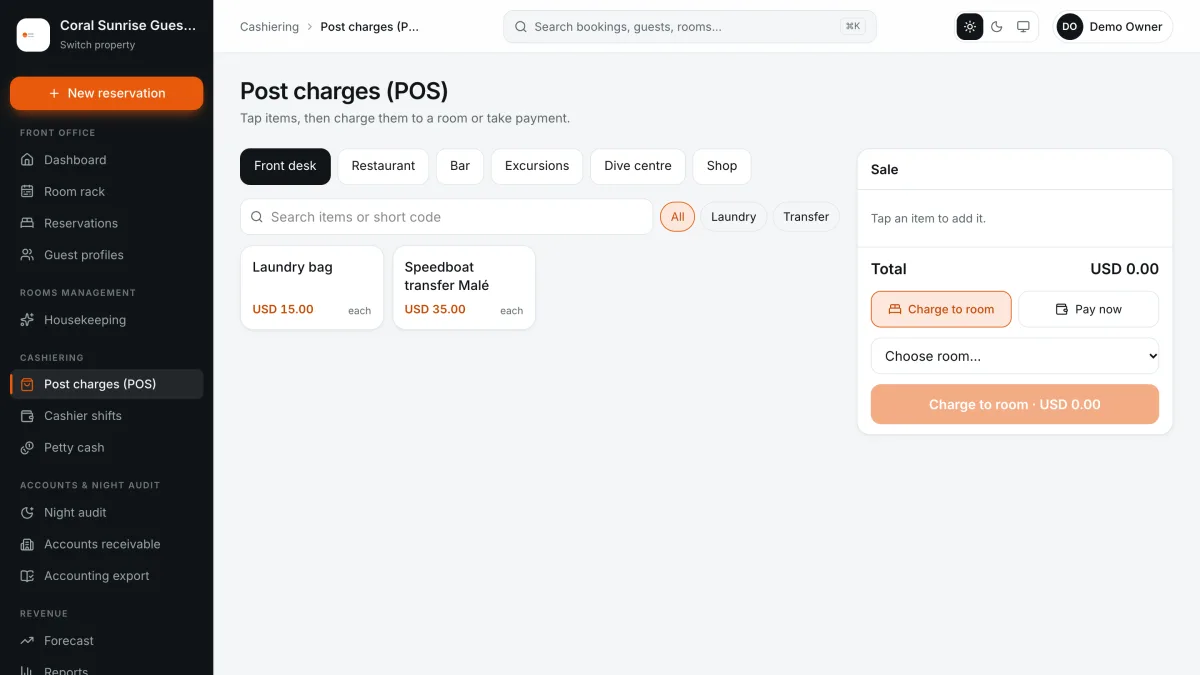The height and width of the screenshot is (675, 1200).
Task: Select the Excursions outlet tab
Action: 537,166
